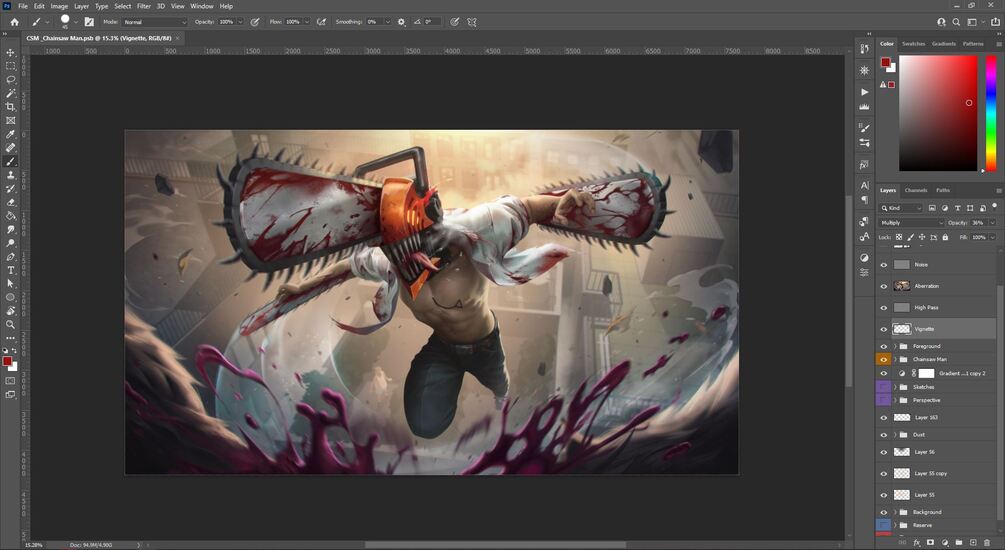Screen dimensions: 1005x550
Task: Hide the Chainsaw Man group
Action: click(x=884, y=360)
